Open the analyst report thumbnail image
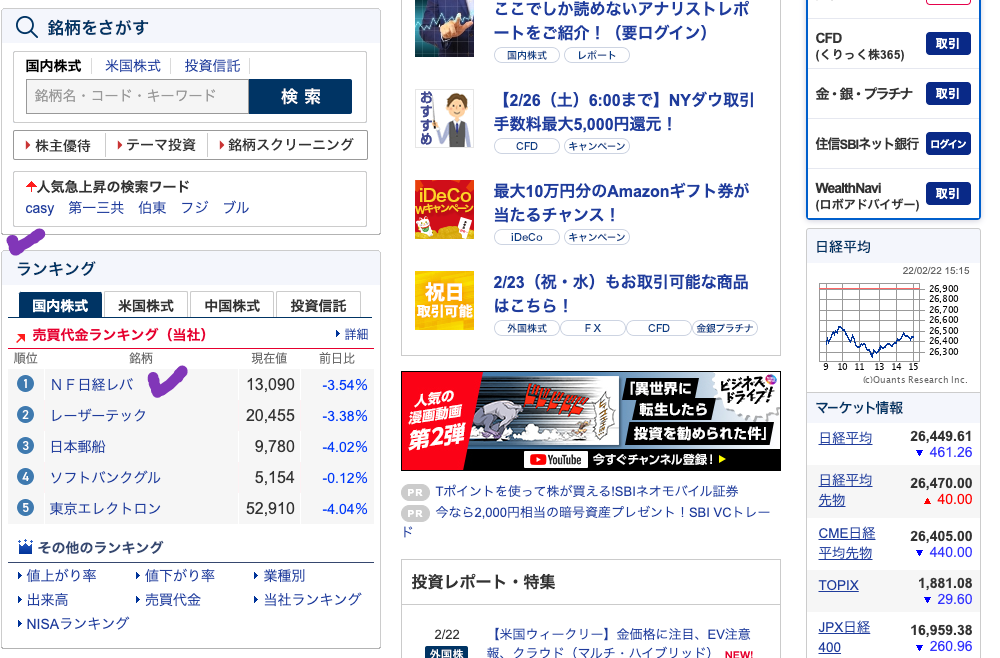 pos(444,28)
